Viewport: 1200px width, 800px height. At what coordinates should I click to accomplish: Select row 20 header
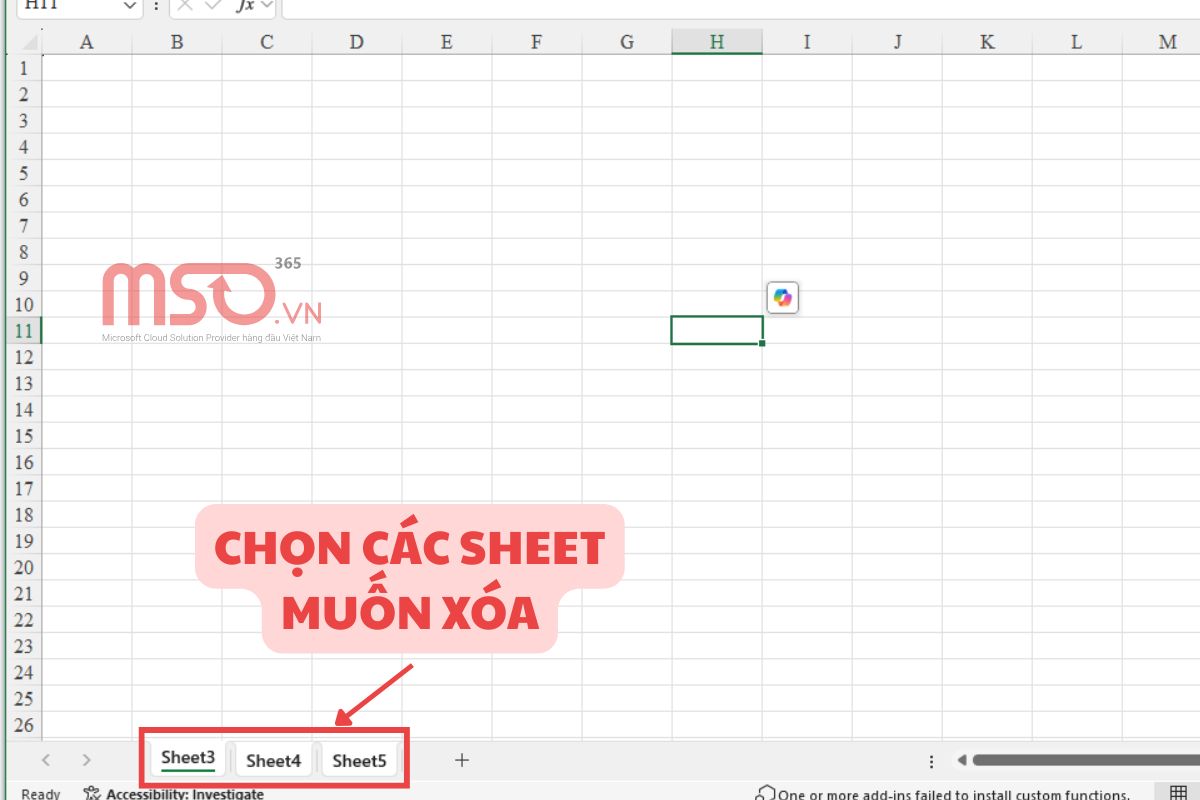click(25, 567)
